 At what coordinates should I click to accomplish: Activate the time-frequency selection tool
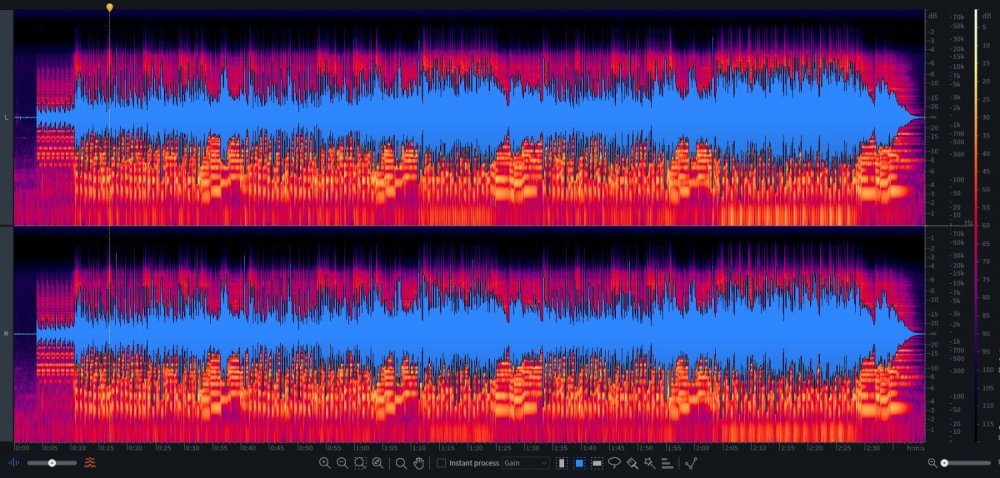(x=579, y=463)
